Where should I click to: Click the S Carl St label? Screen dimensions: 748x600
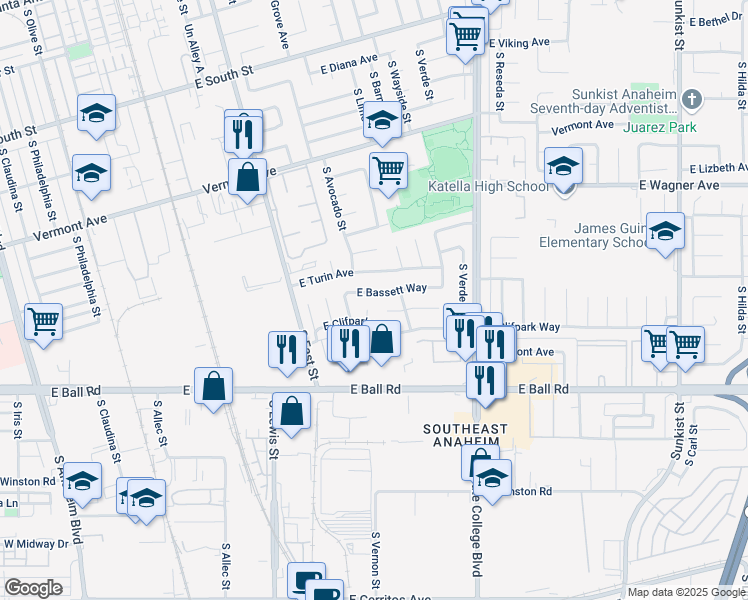tap(692, 445)
